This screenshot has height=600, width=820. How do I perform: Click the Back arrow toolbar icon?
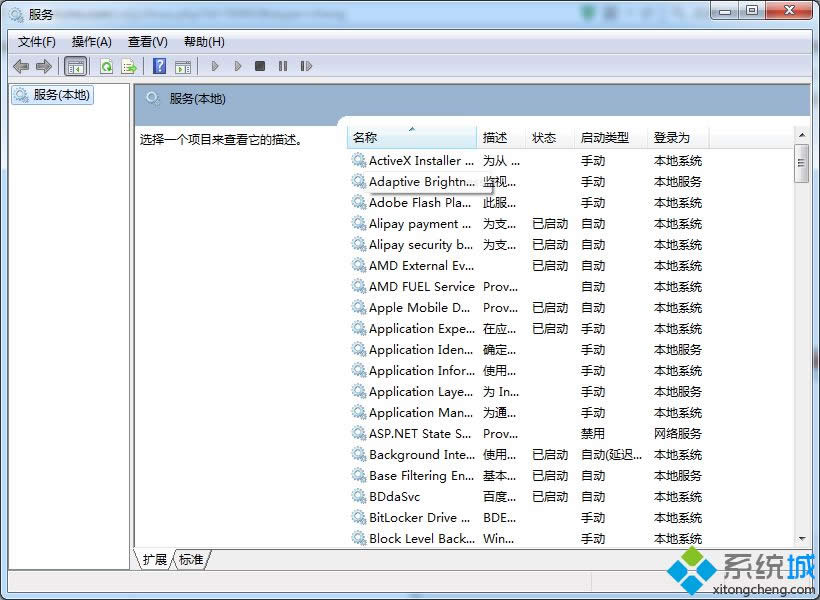21,66
